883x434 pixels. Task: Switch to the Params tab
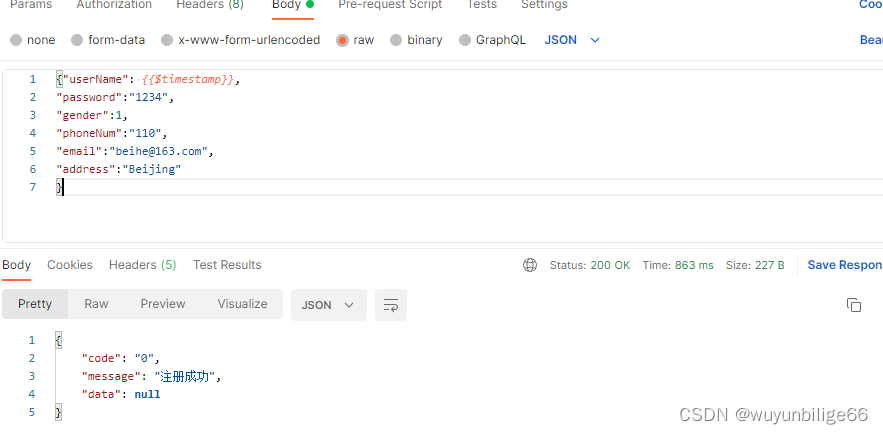31,5
